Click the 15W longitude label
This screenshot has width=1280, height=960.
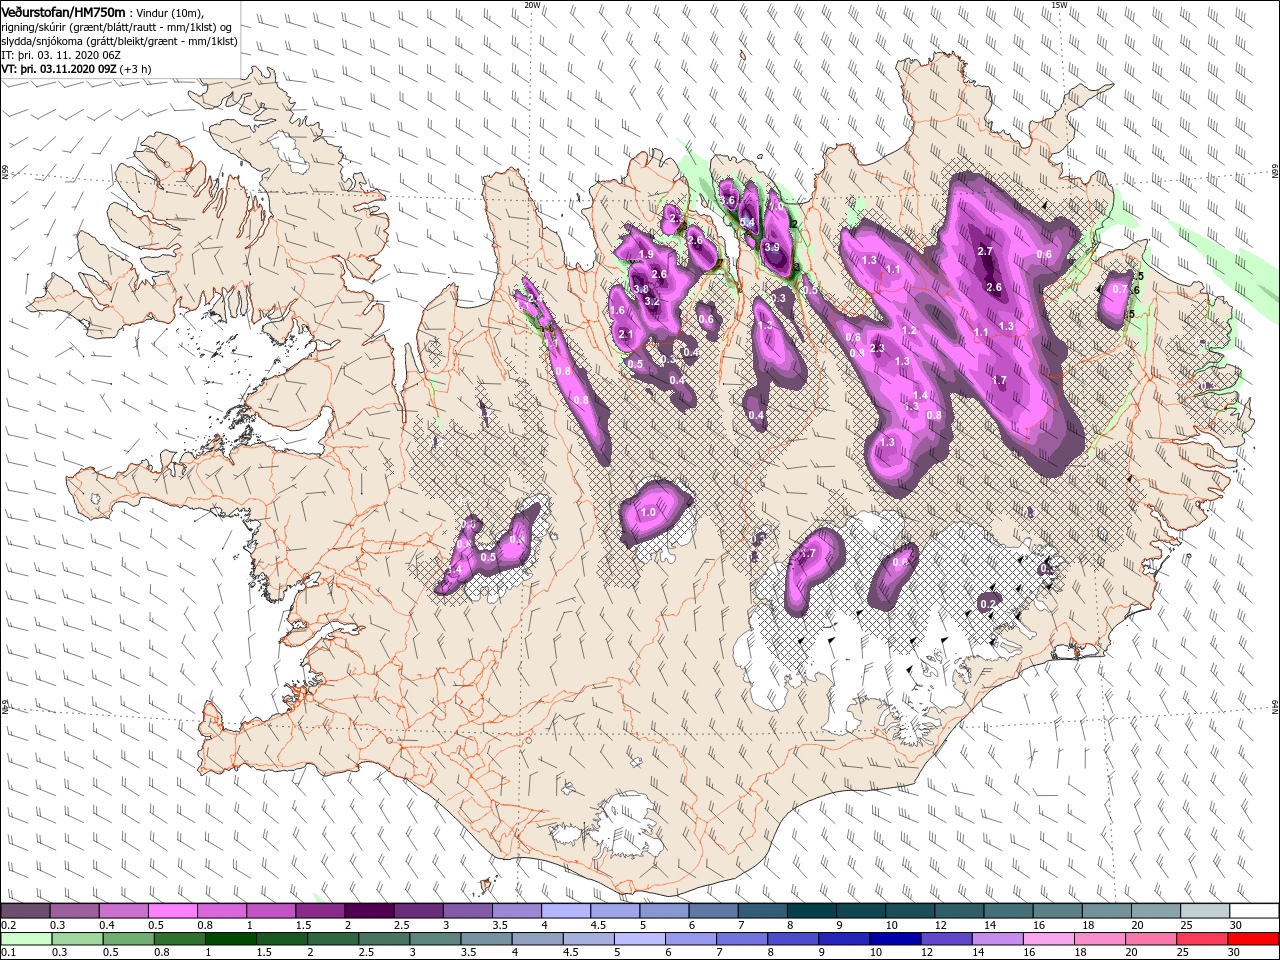pyautogui.click(x=1059, y=5)
